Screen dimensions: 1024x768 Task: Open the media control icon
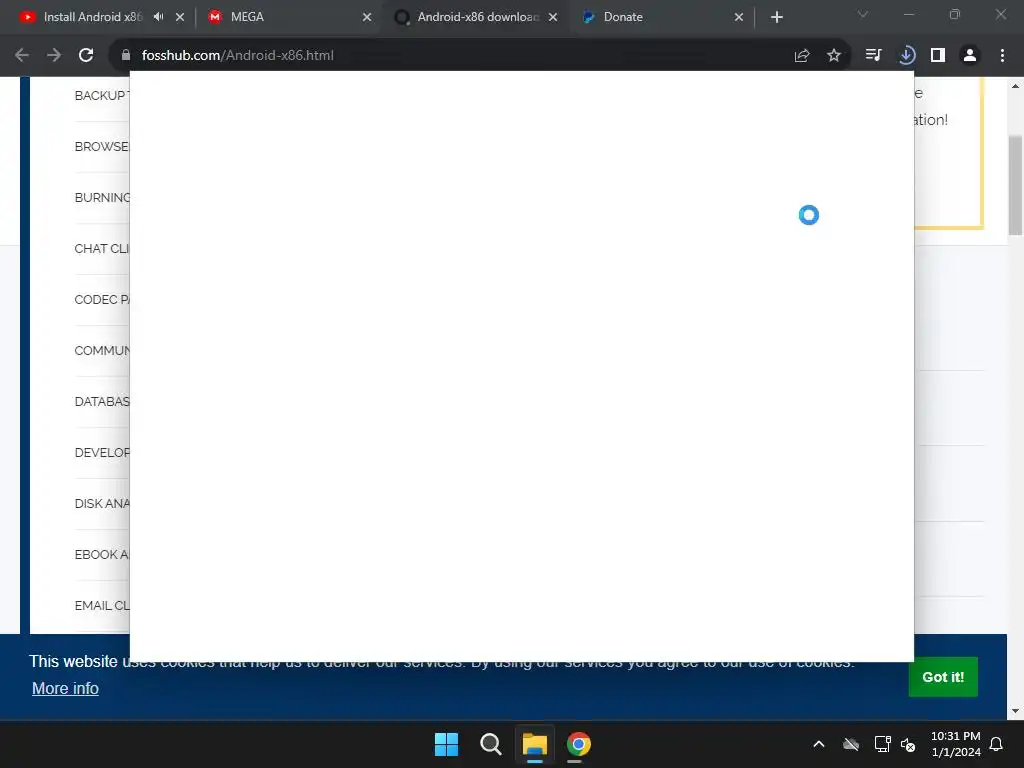pyautogui.click(x=874, y=56)
